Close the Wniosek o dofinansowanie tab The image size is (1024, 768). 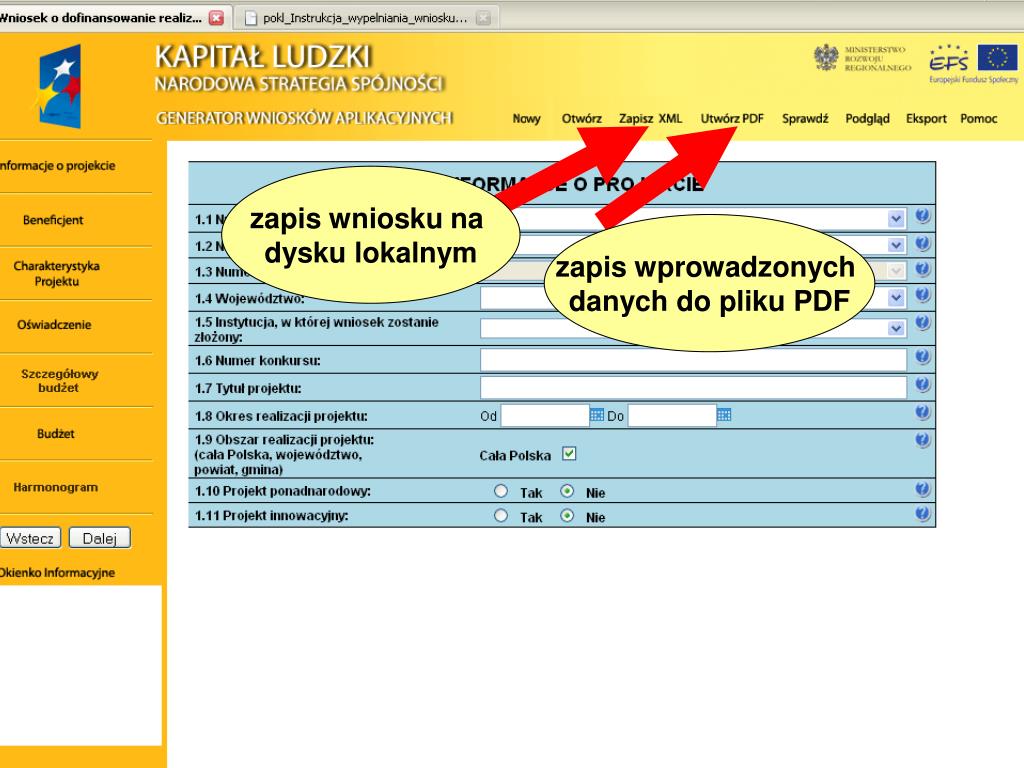click(x=216, y=18)
